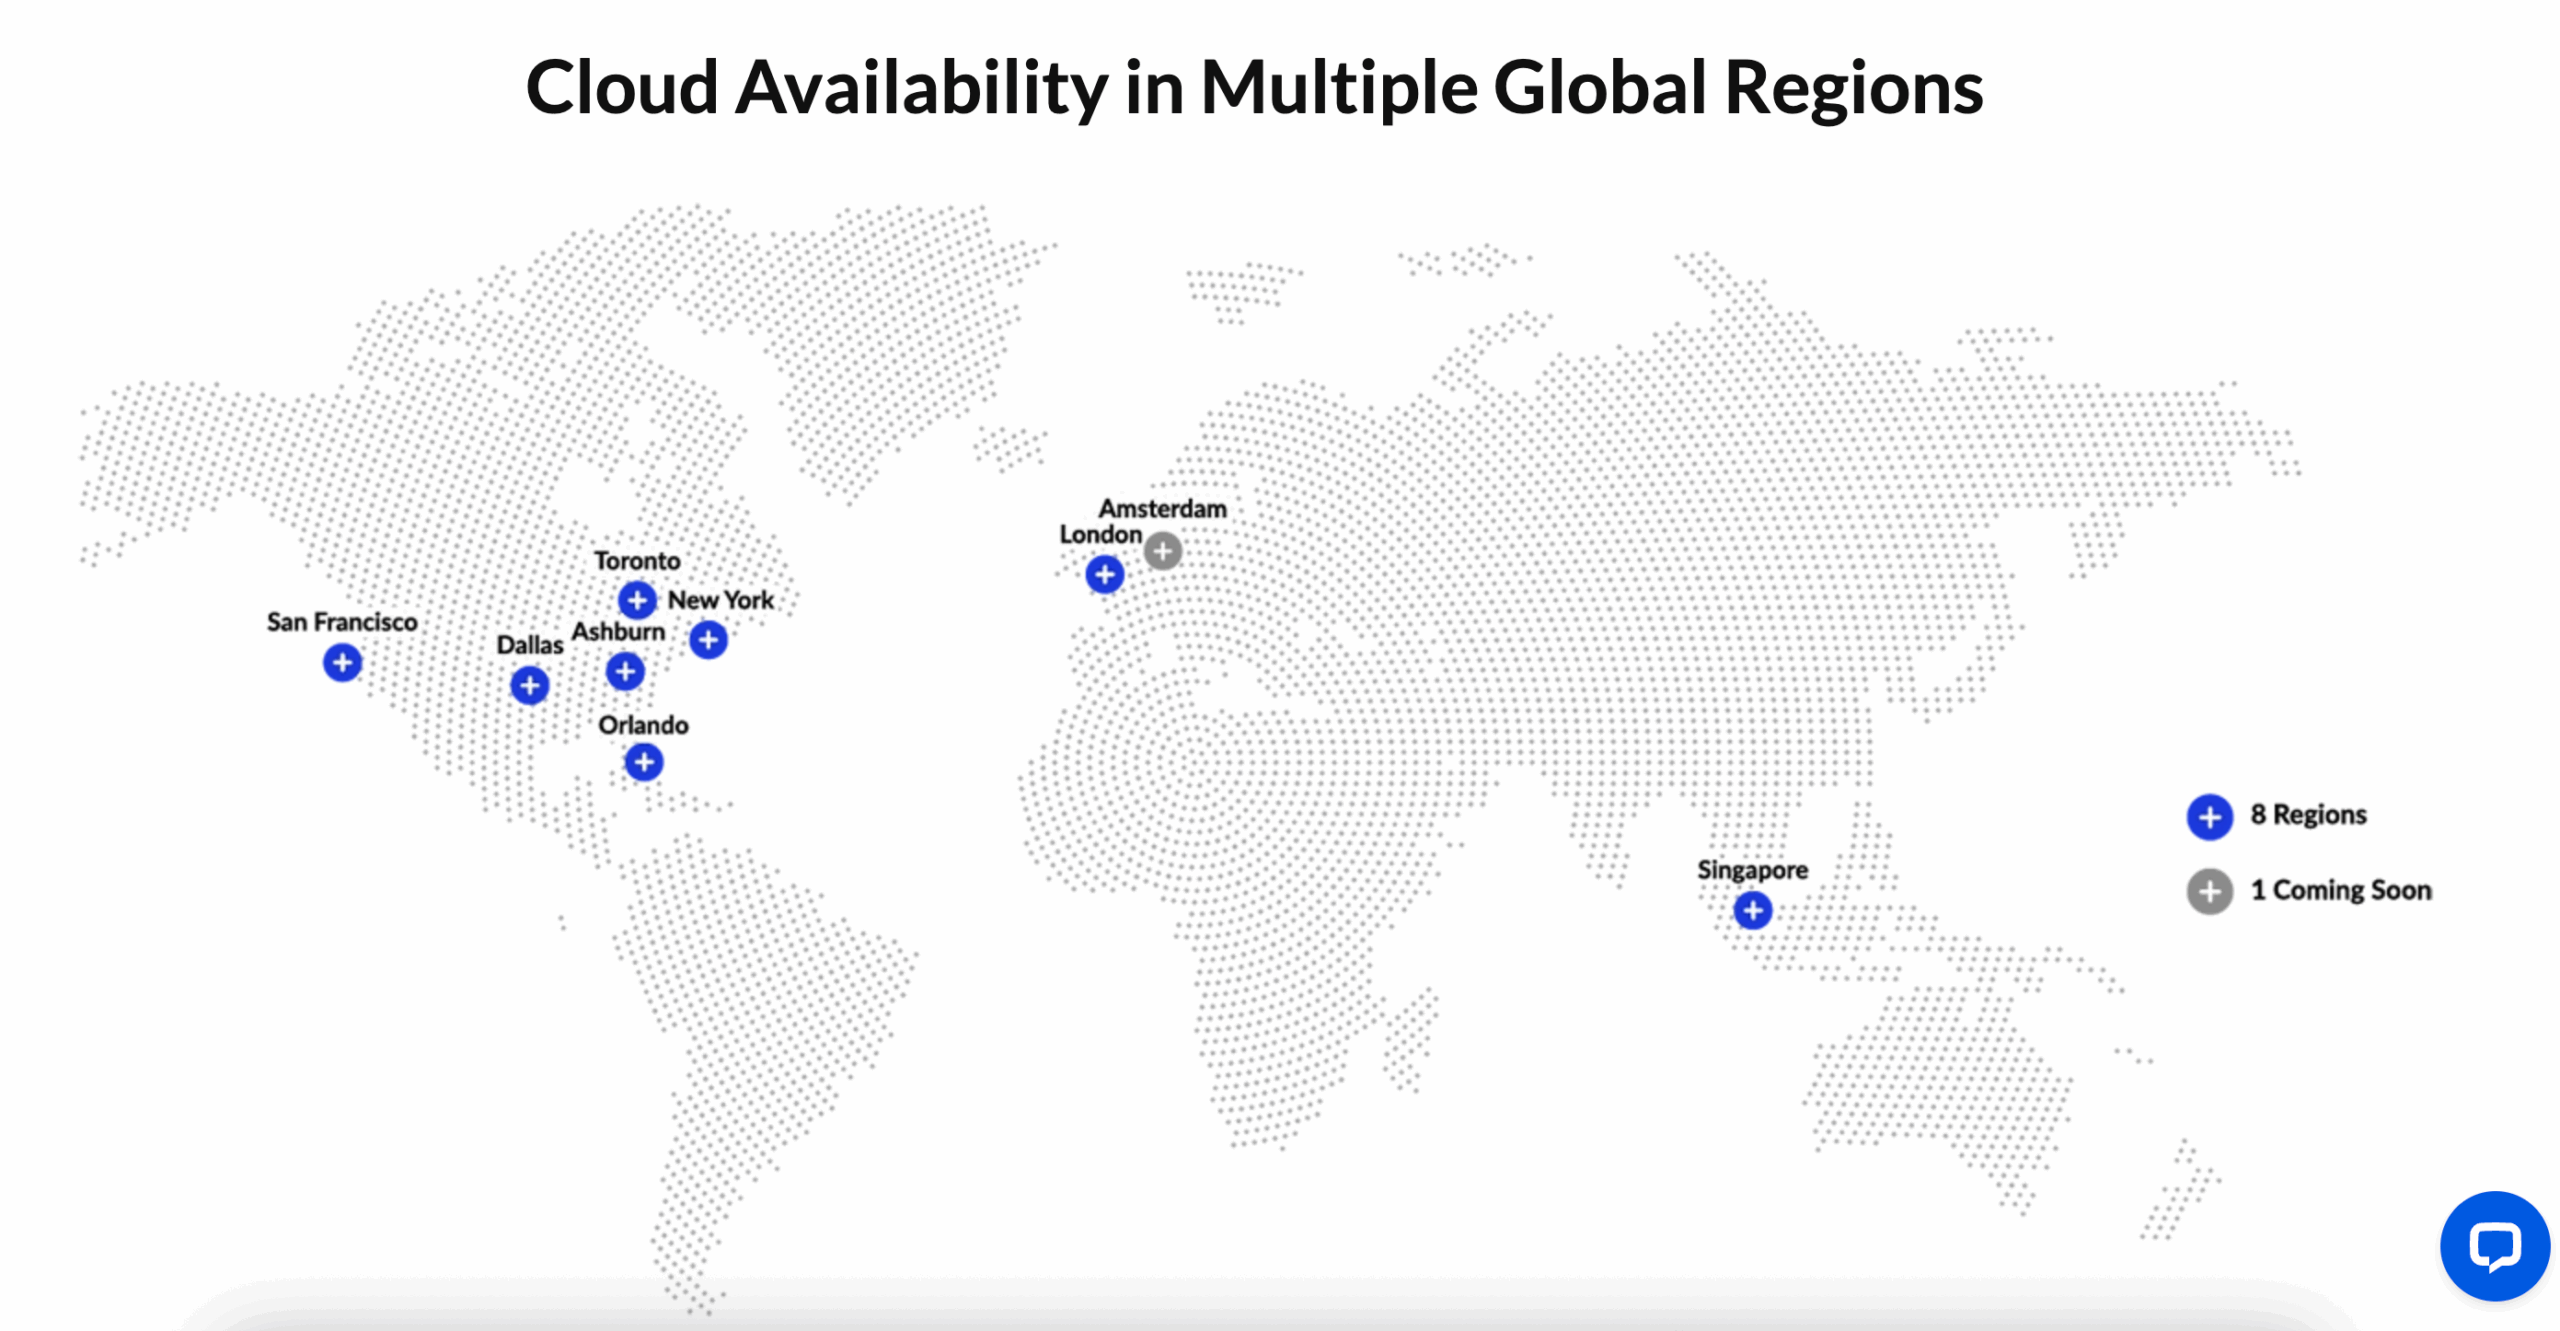The width and height of the screenshot is (2560, 1331).
Task: Select the Ashburn region marker
Action: click(x=626, y=671)
